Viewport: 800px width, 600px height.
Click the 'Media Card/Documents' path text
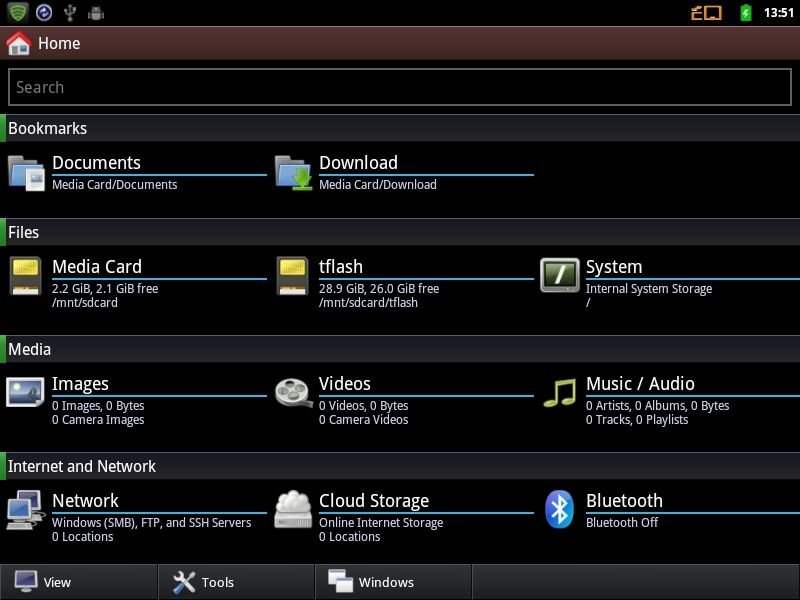pos(115,185)
